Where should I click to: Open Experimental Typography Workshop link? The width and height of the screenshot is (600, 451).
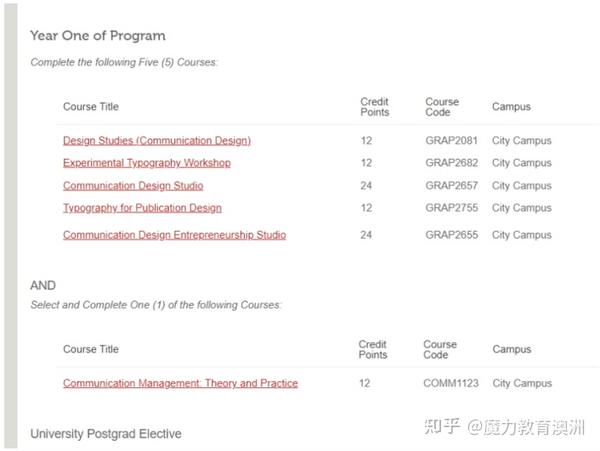pyautogui.click(x=147, y=163)
